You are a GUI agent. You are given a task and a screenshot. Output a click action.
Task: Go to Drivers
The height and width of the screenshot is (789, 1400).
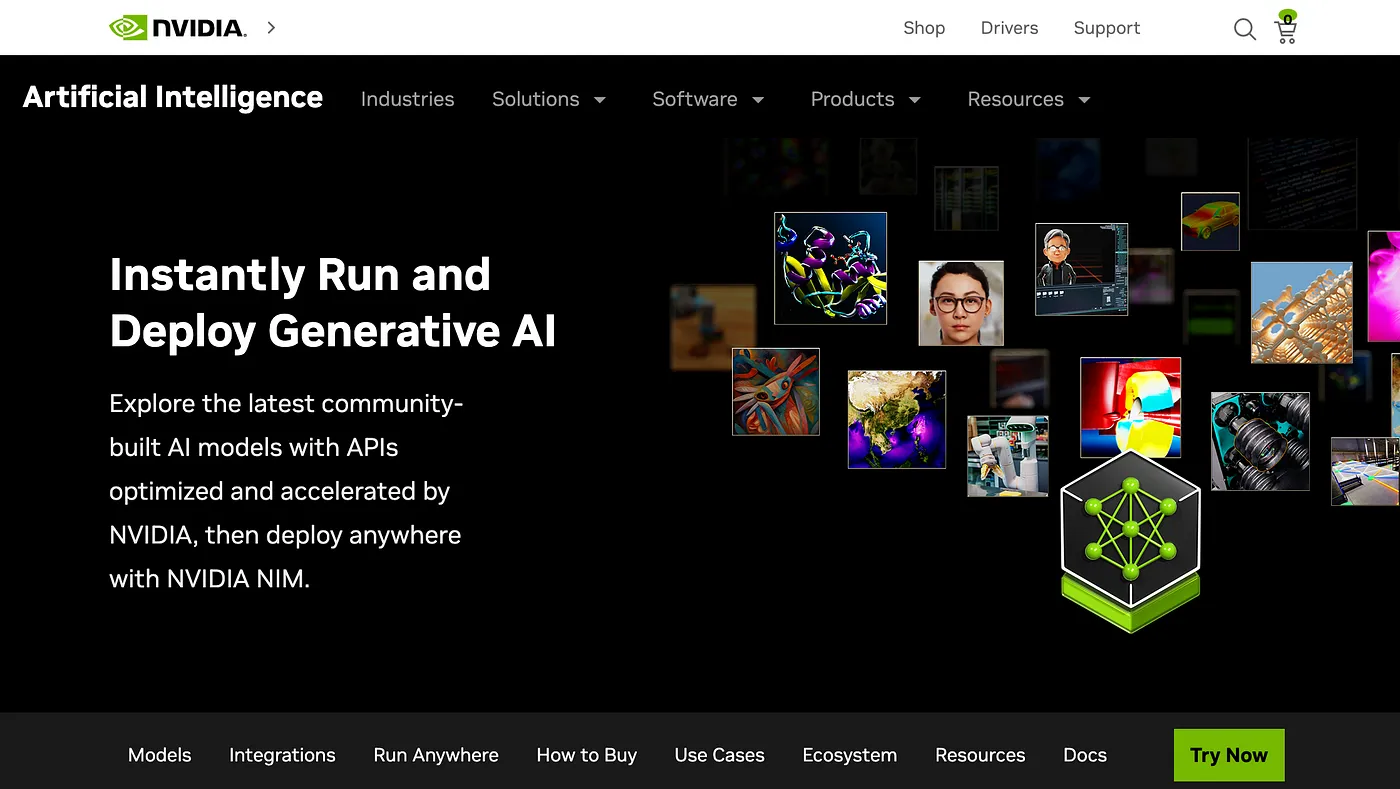tap(1009, 28)
